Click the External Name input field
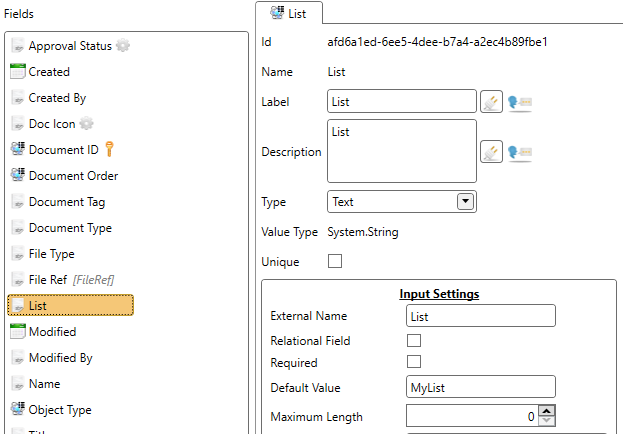The image size is (623, 434). pos(481,316)
